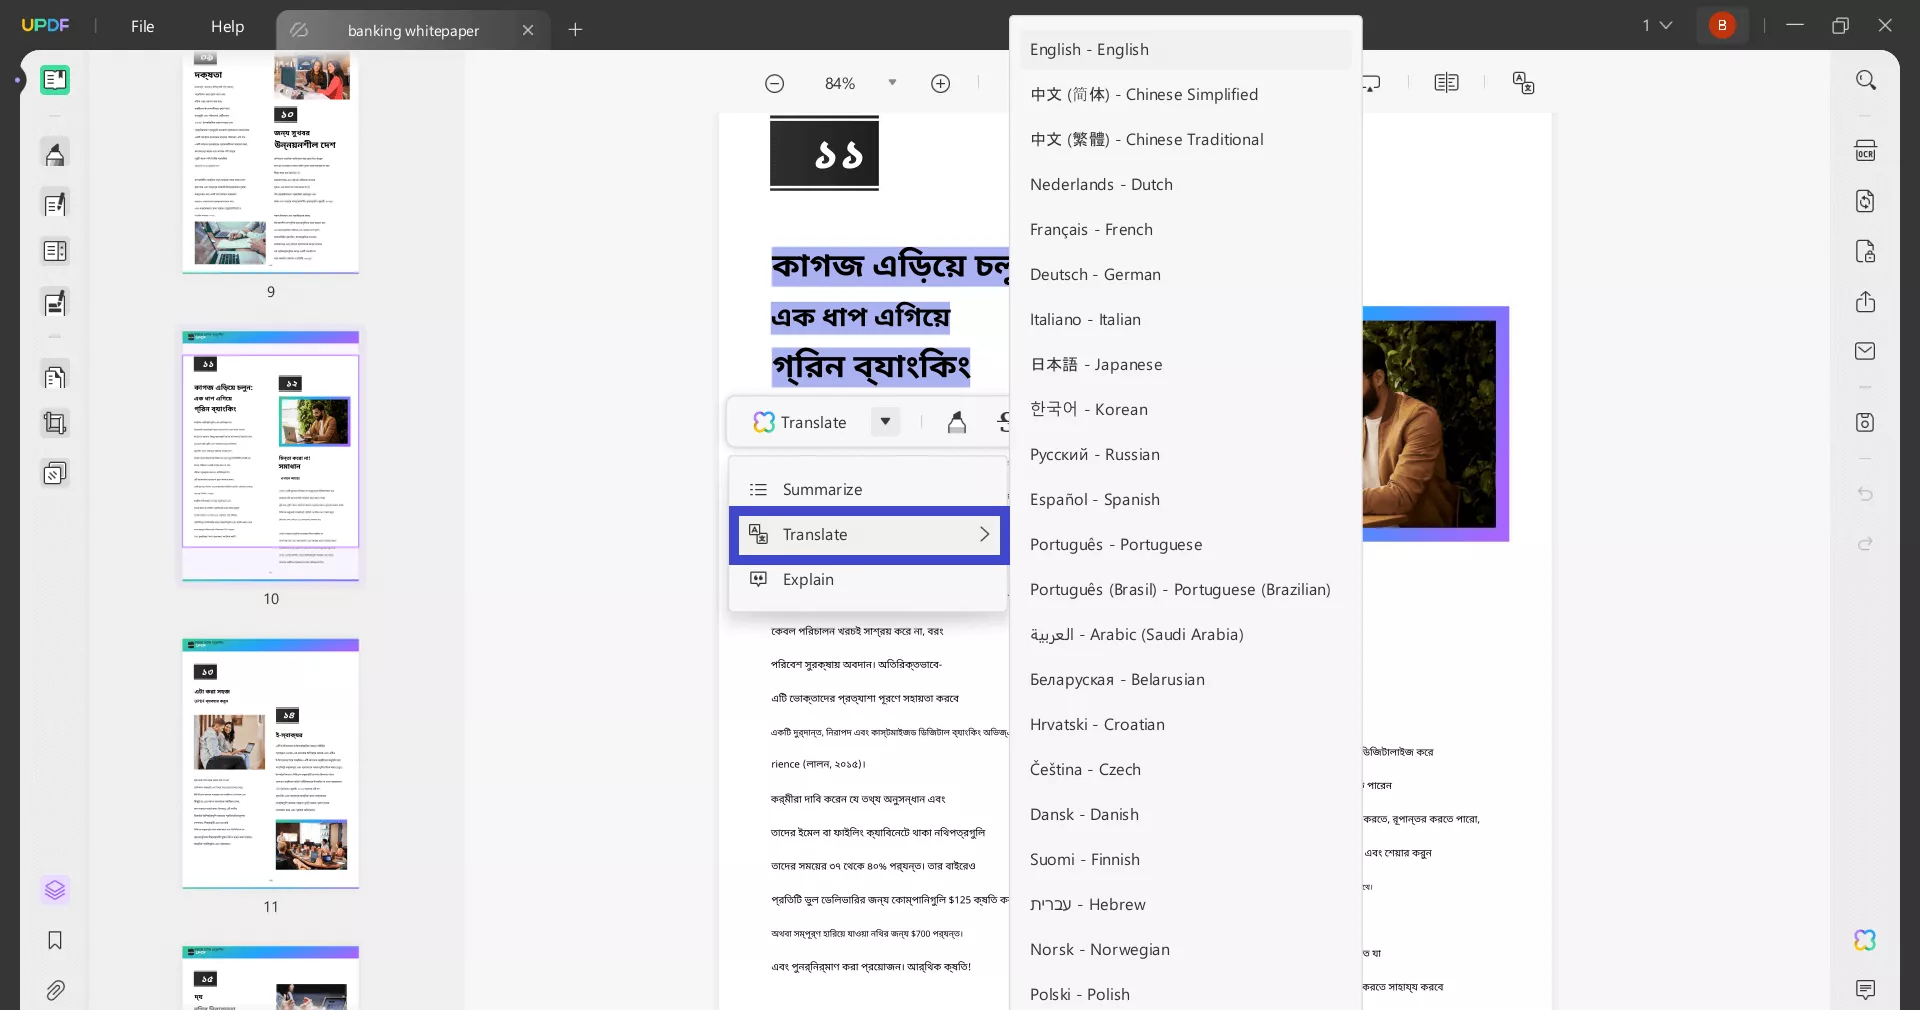This screenshot has height=1010, width=1920.
Task: Close the banking whitepaper tab
Action: 528,30
